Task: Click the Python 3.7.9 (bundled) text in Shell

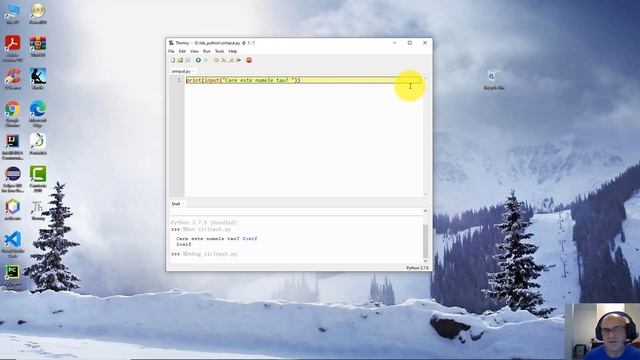Action: point(204,222)
